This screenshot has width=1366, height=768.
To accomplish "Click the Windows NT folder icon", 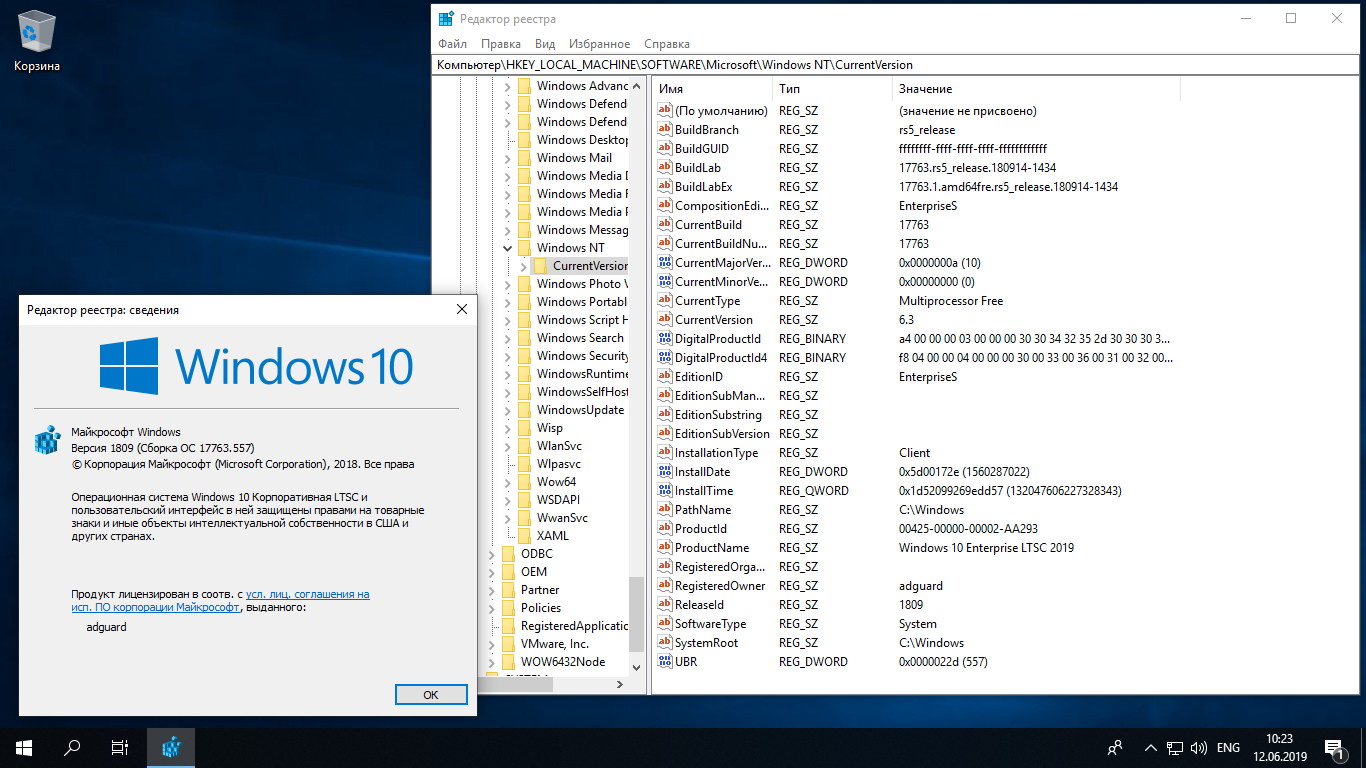I will coord(524,248).
